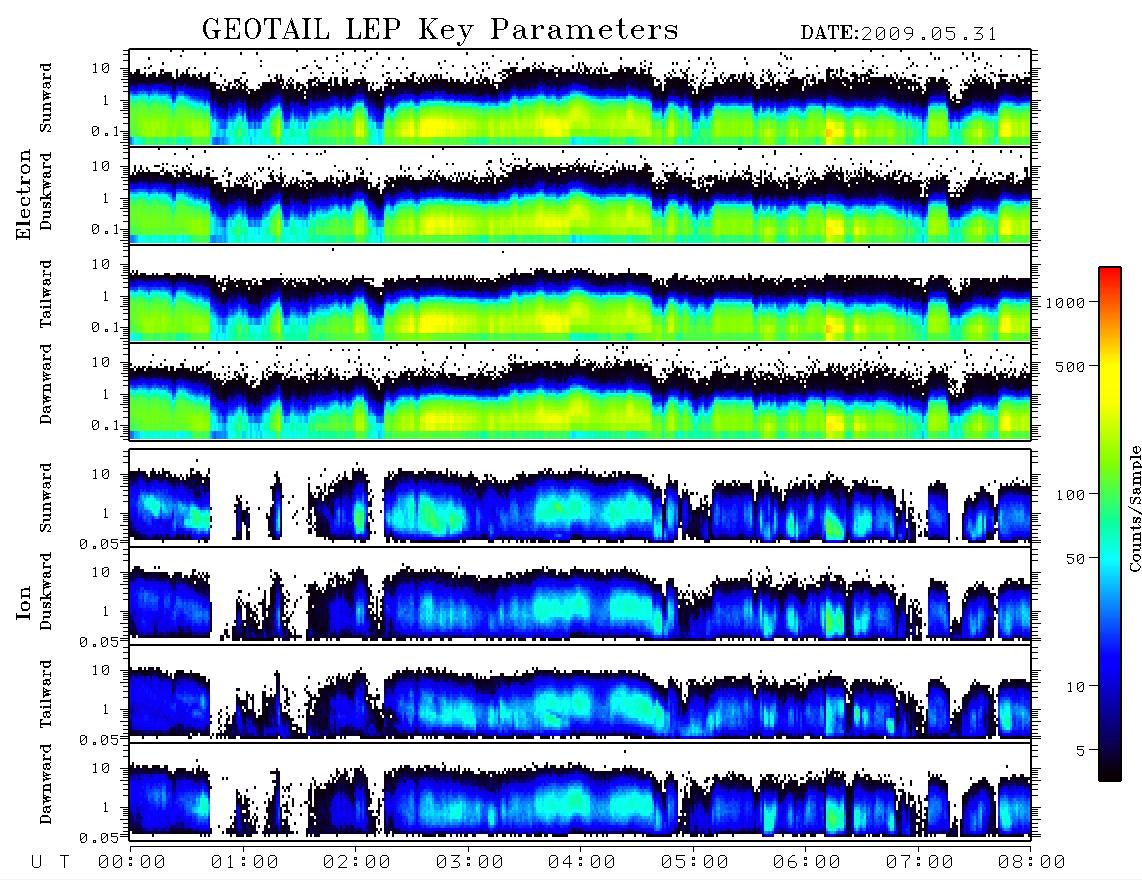
Task: Click the 00:00 time axis label
Action: coord(132,862)
